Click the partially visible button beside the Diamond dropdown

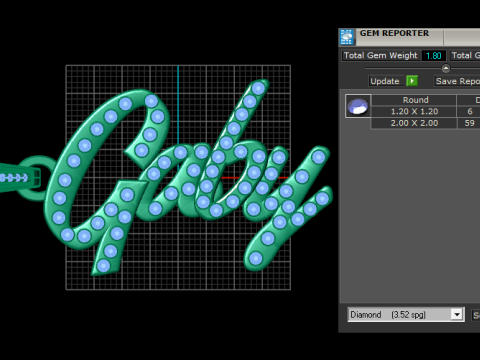(x=476, y=315)
